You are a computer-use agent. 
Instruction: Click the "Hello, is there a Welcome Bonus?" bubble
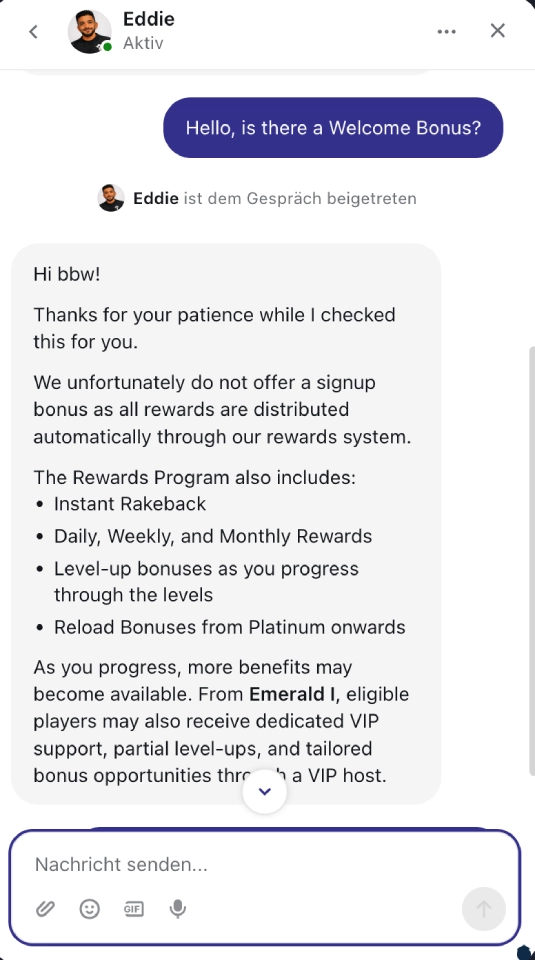333,128
